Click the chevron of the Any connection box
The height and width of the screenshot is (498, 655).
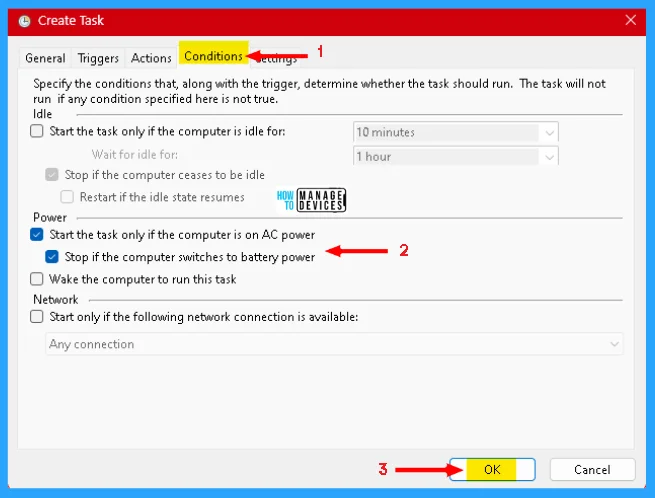(614, 344)
